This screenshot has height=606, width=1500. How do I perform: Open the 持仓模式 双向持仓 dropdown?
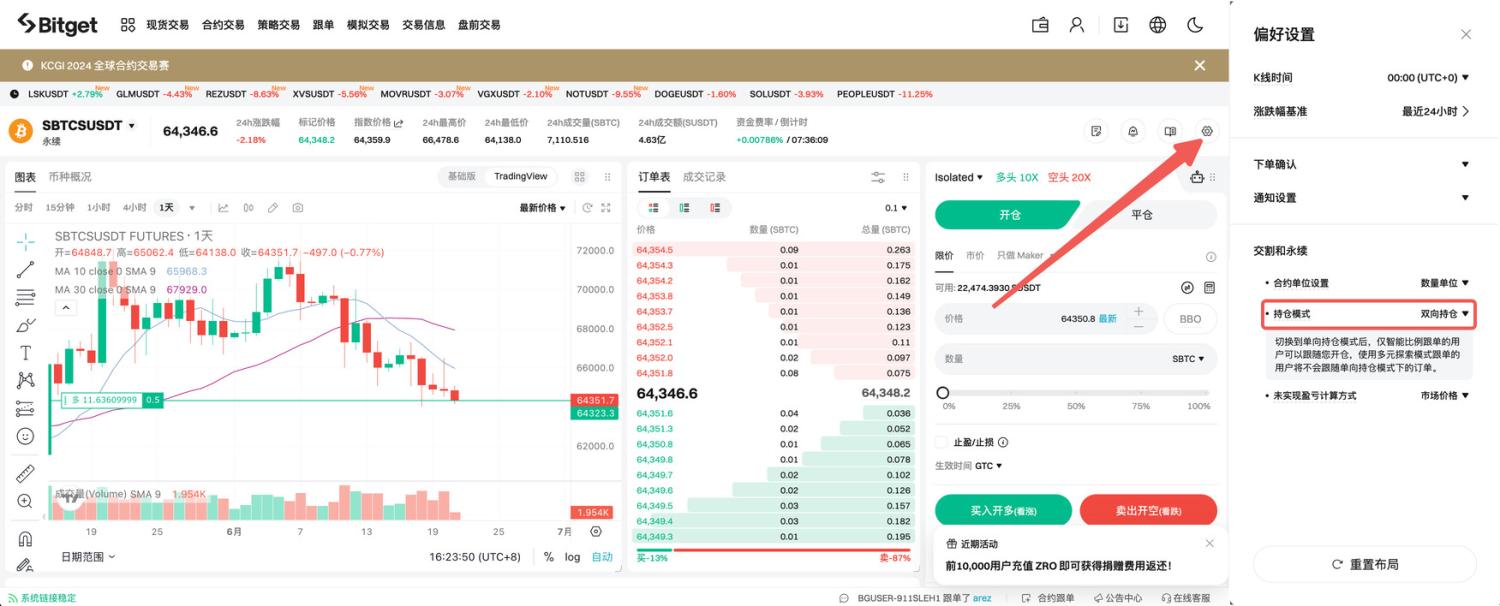(1438, 313)
